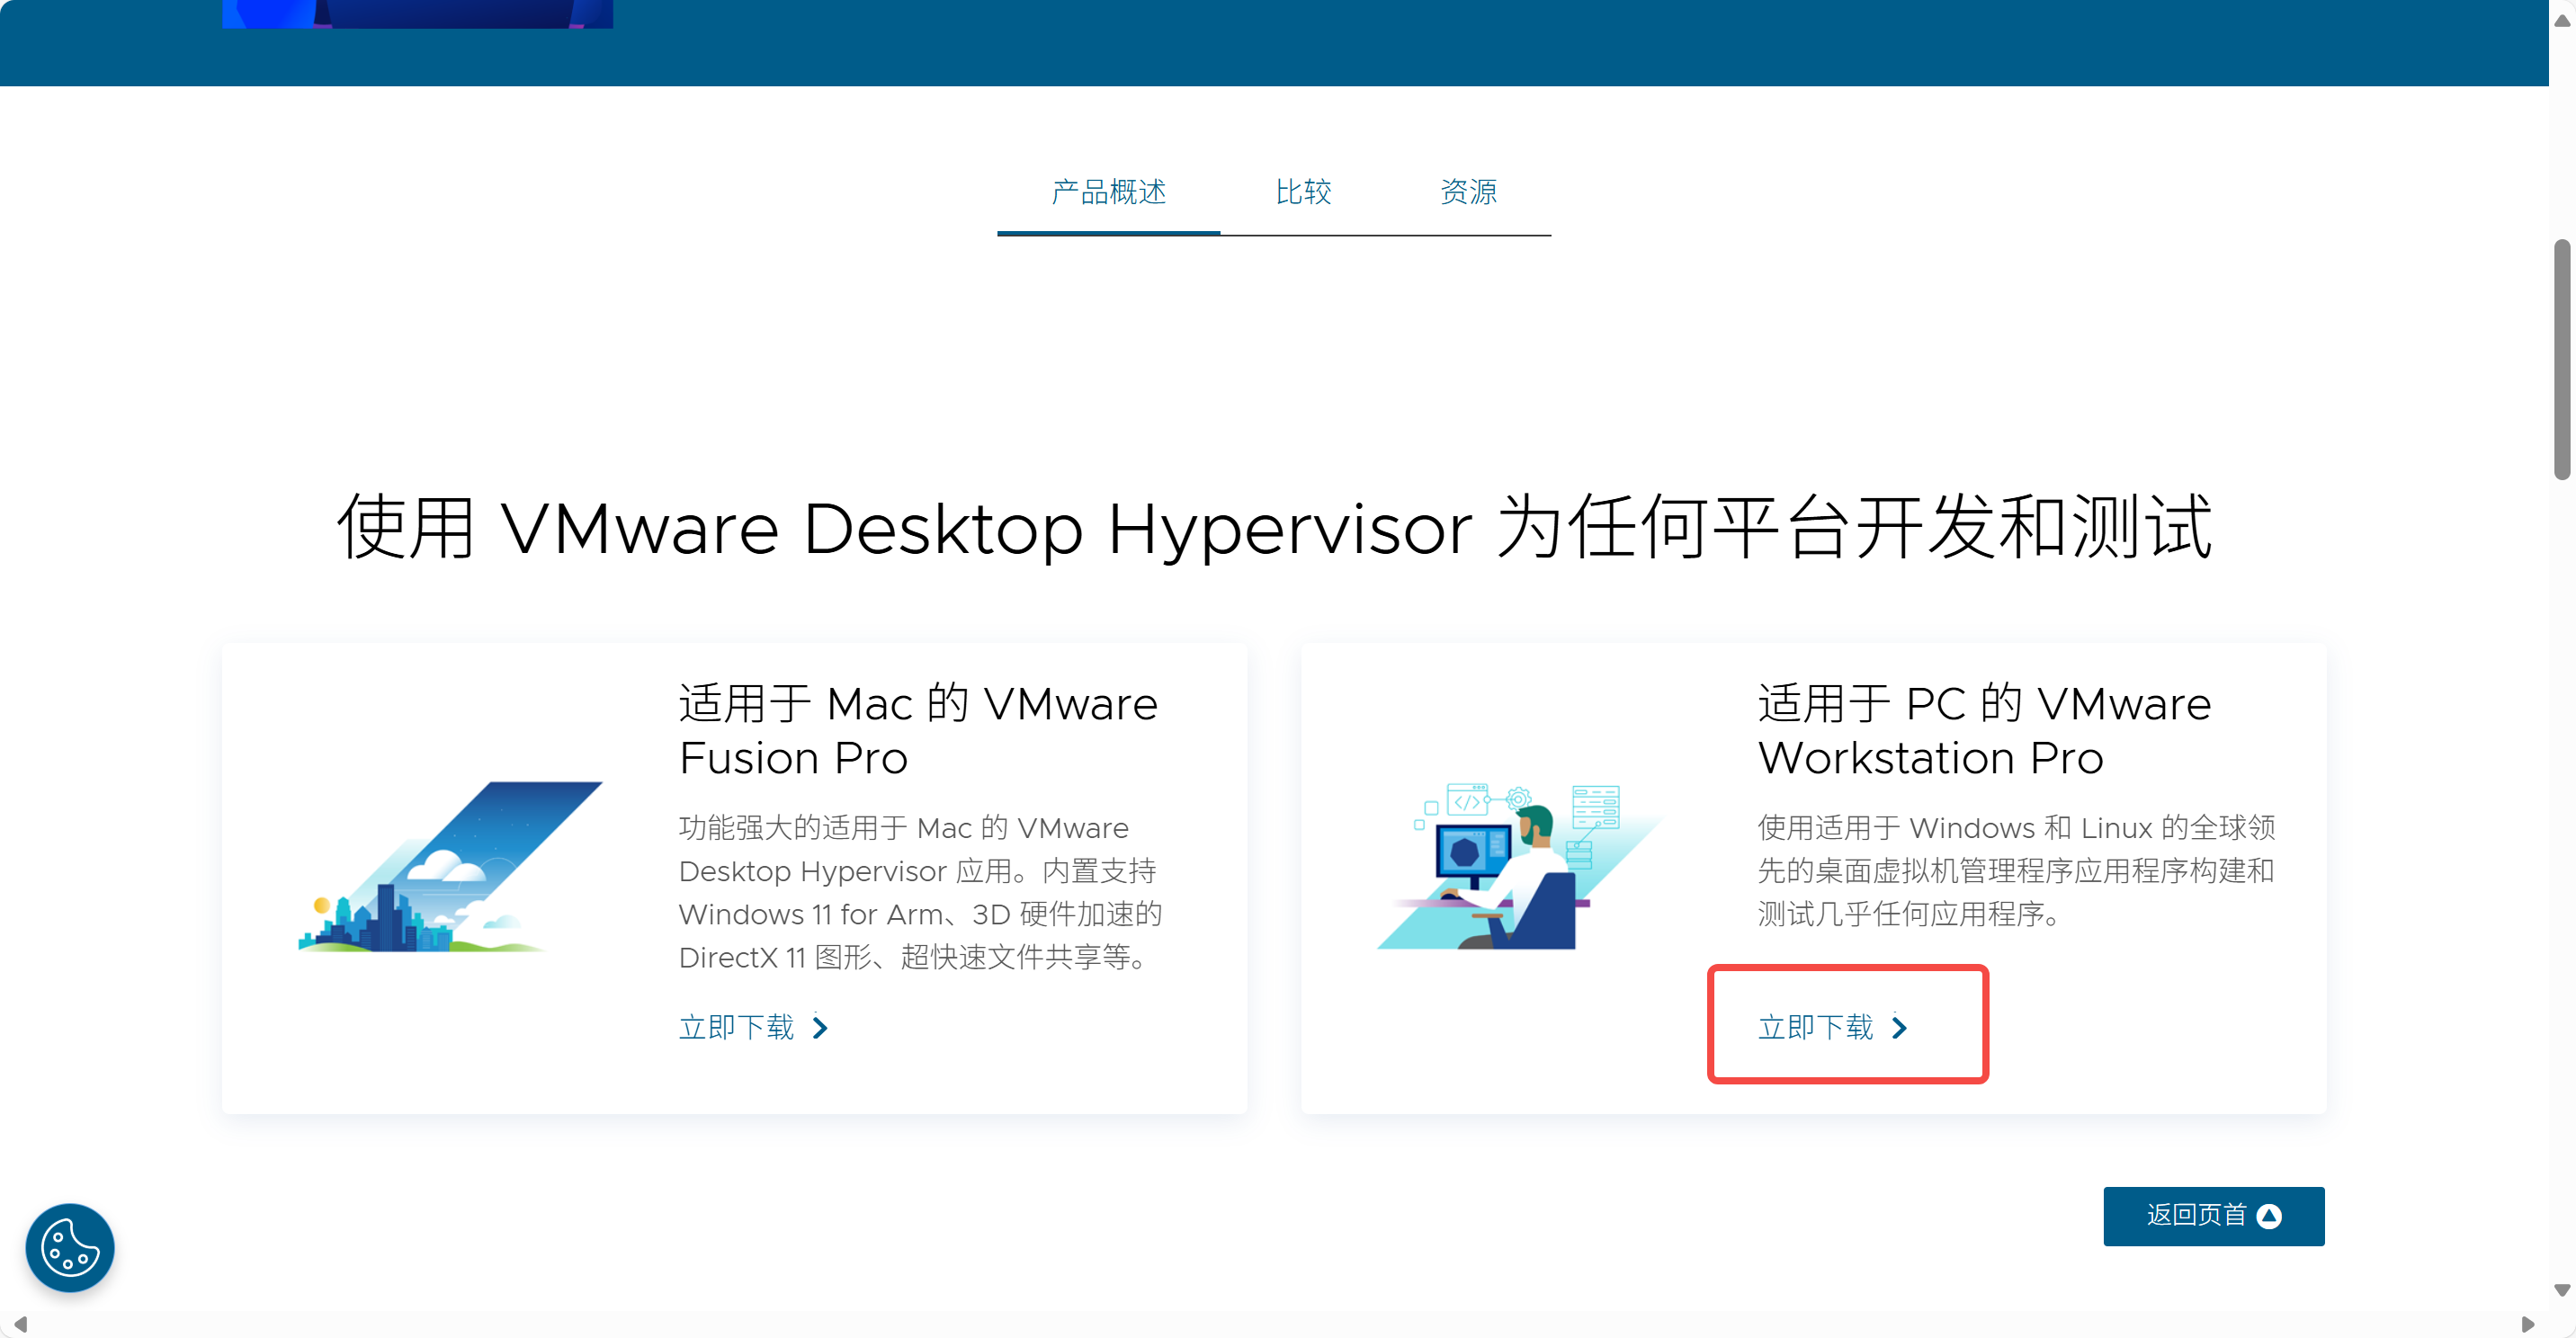
Task: Click the heading 适用于 PC 的 VMware Workstation Pro
Action: (x=1984, y=730)
